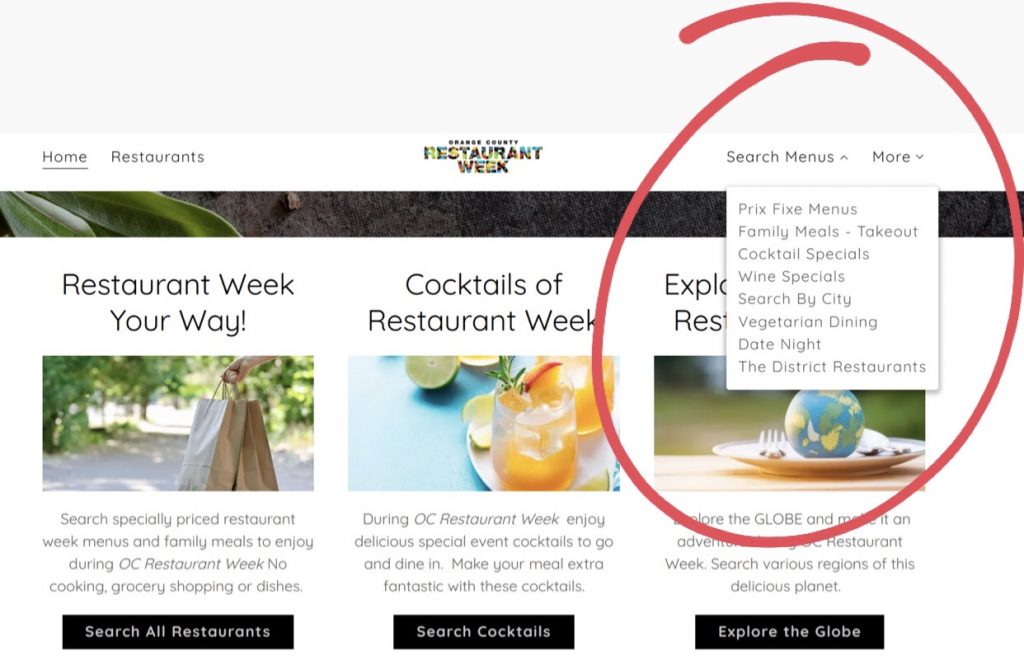
Task: Open The District Restaurants link
Action: tap(832, 366)
